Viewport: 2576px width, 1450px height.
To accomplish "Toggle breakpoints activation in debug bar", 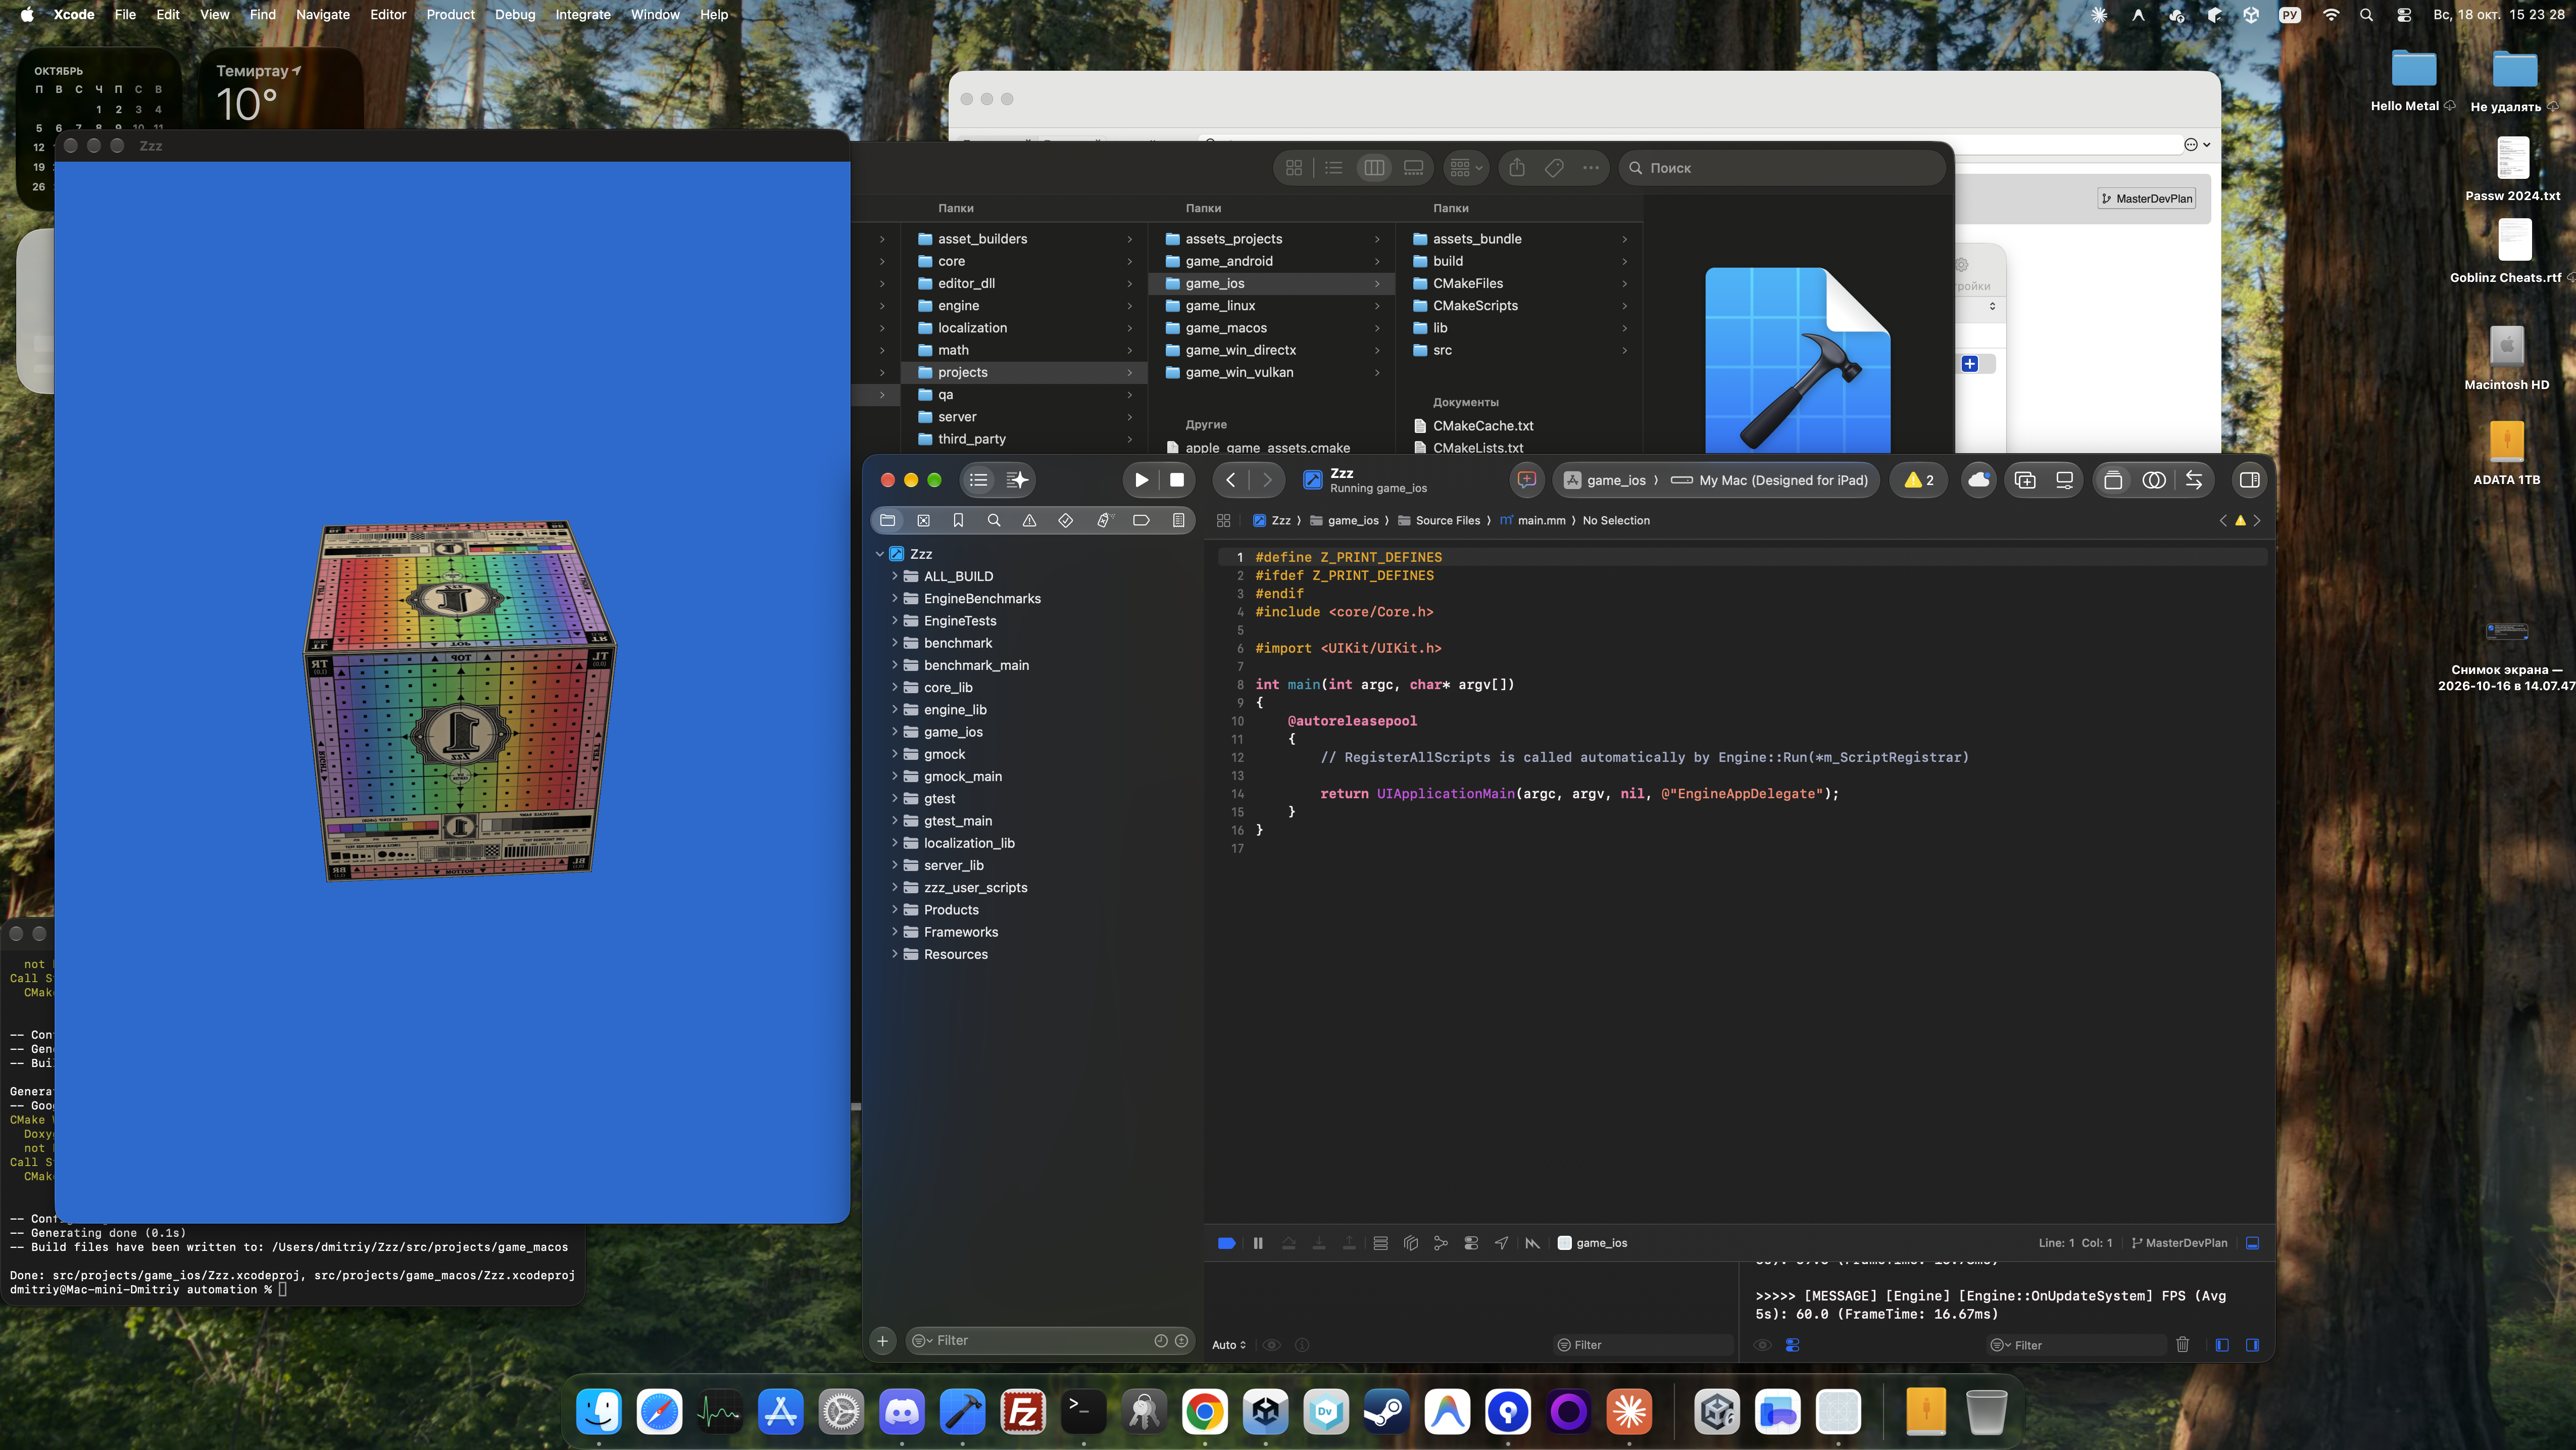I will [1227, 1243].
